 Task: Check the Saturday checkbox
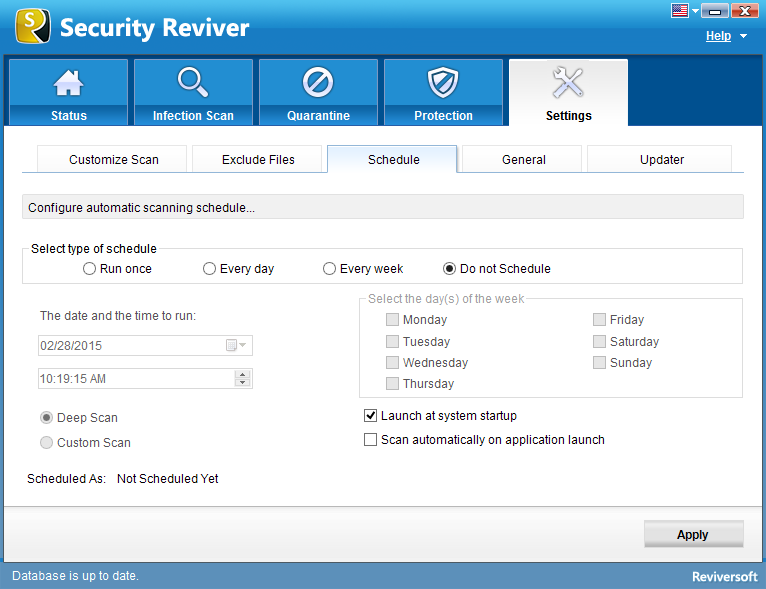(x=599, y=341)
